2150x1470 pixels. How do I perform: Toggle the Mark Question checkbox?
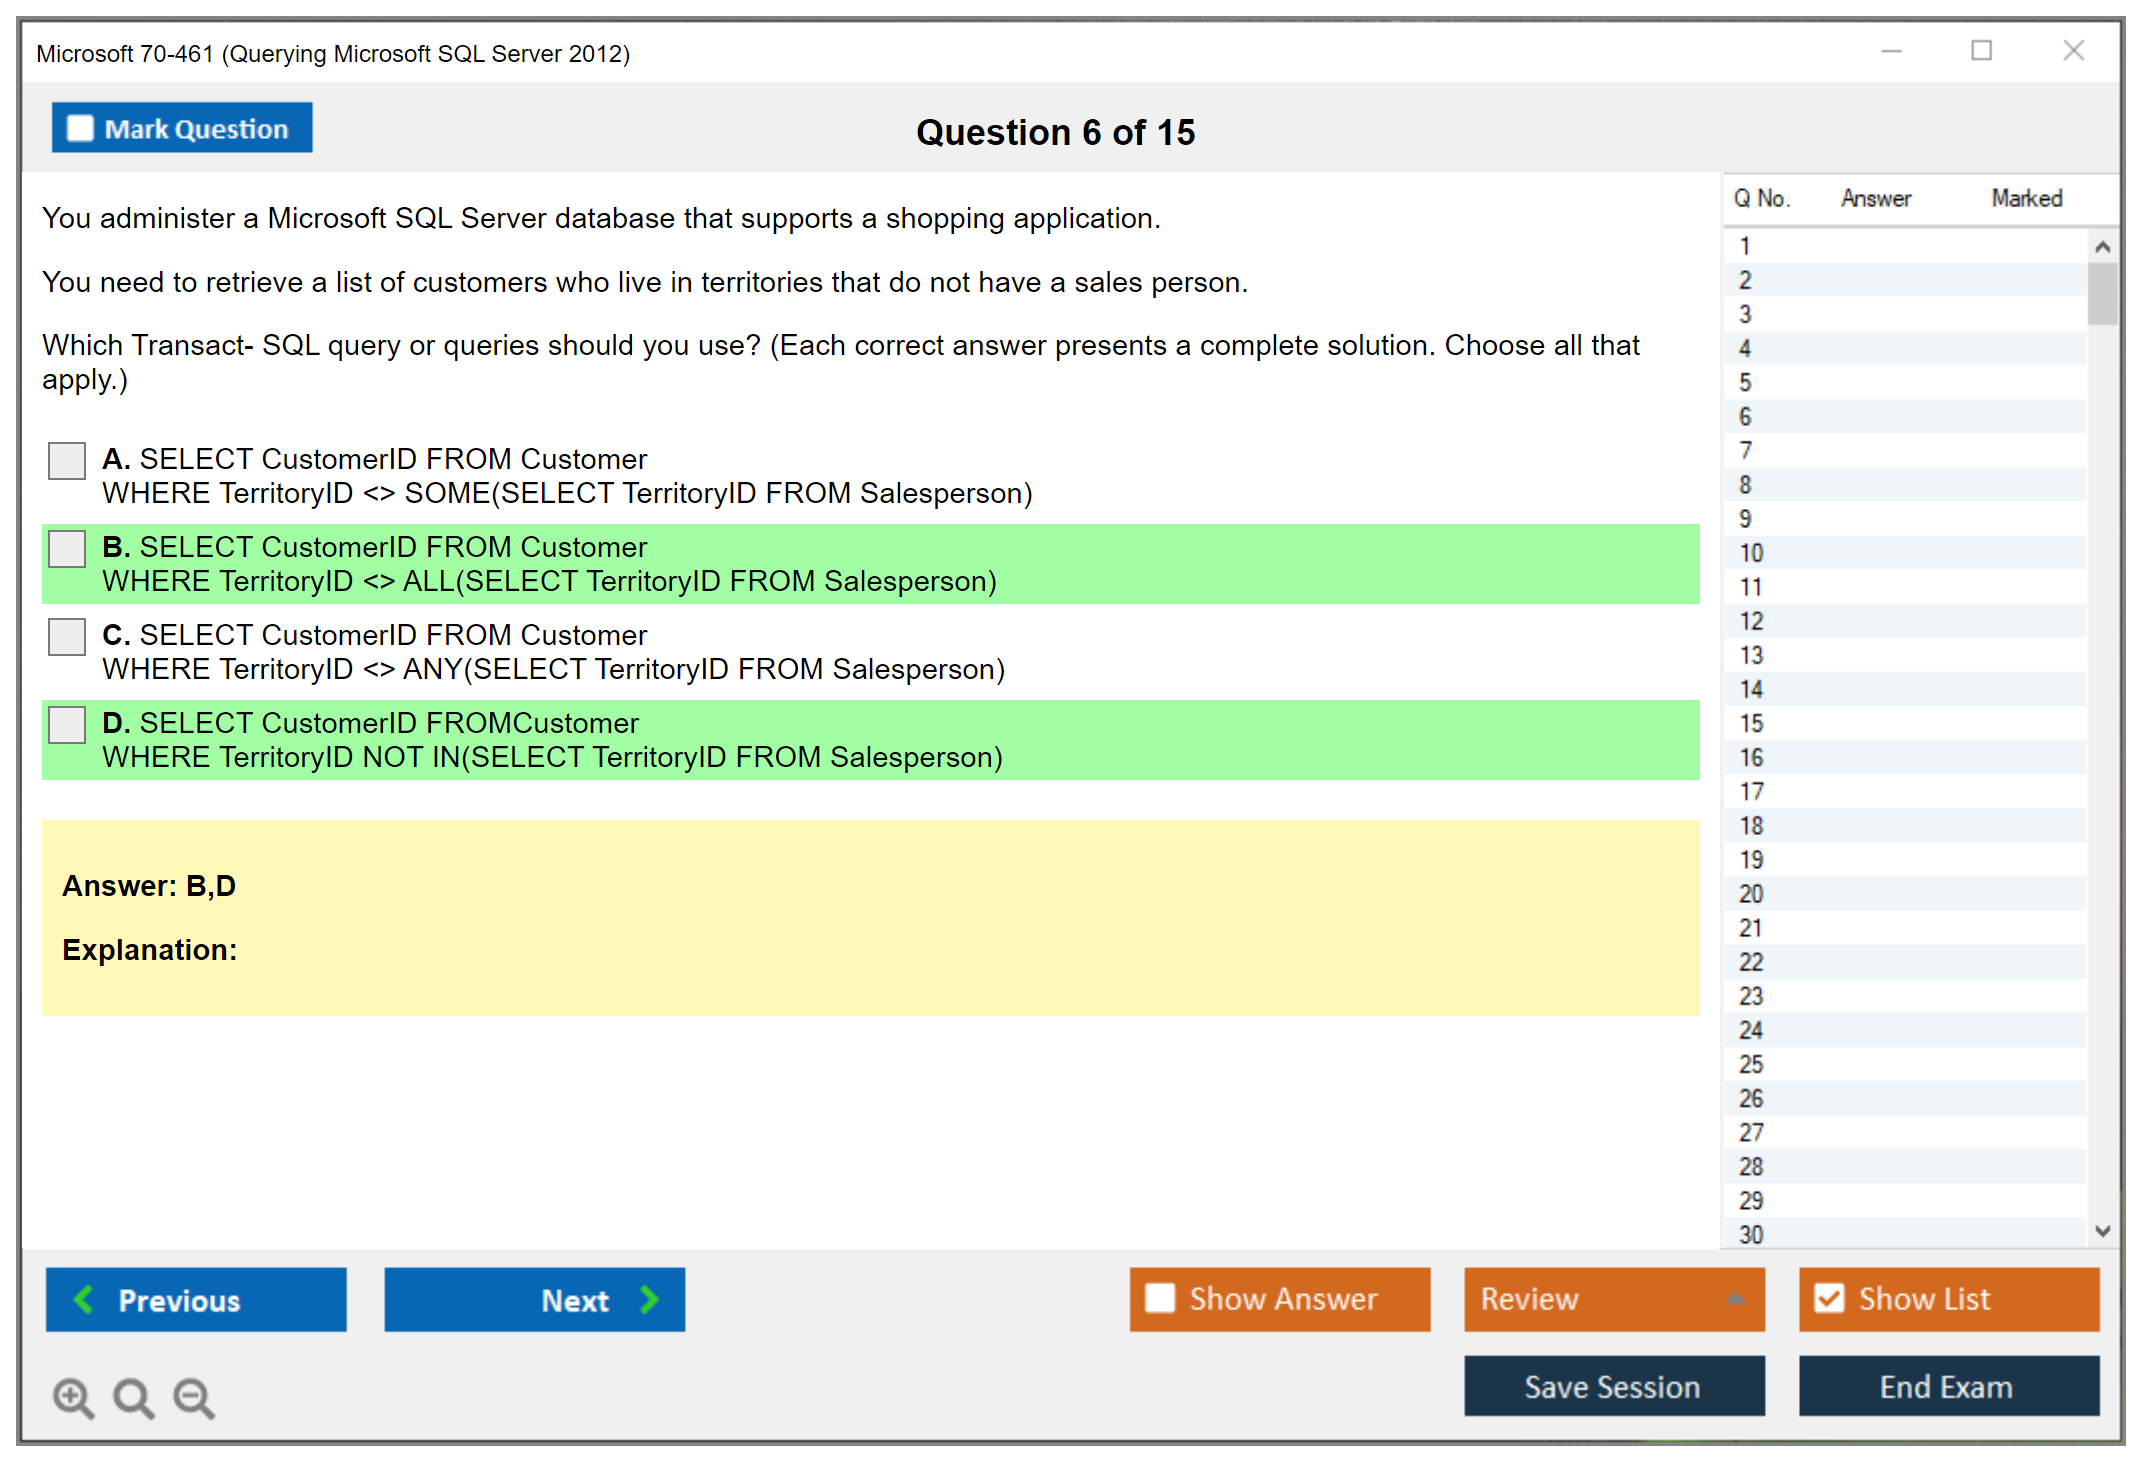click(x=81, y=129)
